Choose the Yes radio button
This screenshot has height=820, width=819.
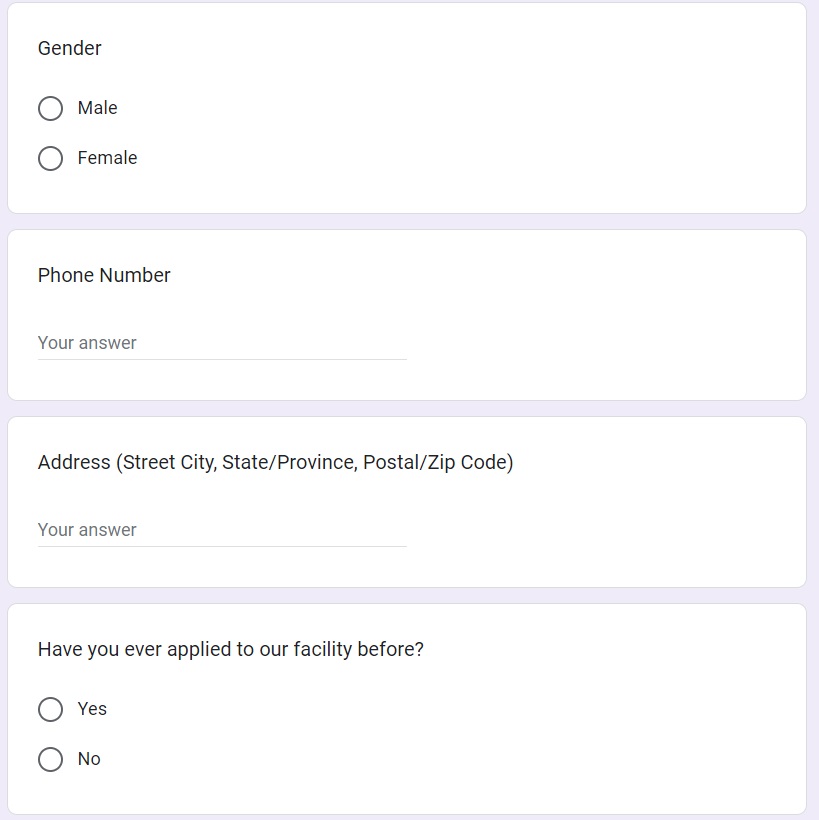point(50,709)
